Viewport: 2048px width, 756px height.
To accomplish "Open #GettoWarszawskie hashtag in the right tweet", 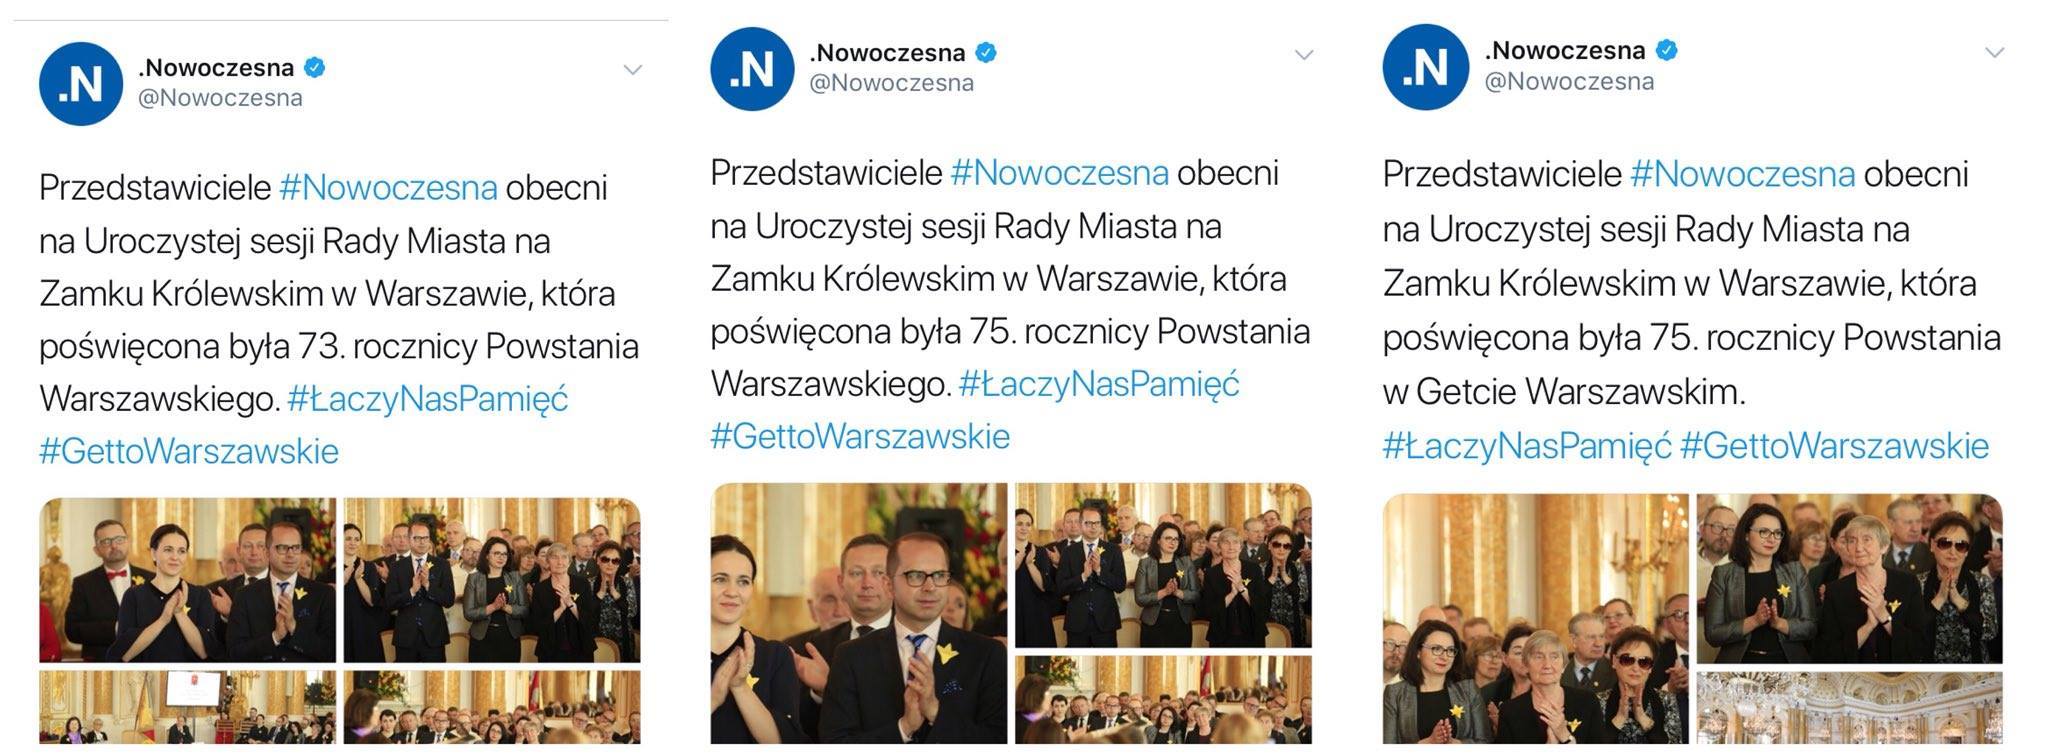I will tap(1834, 446).
